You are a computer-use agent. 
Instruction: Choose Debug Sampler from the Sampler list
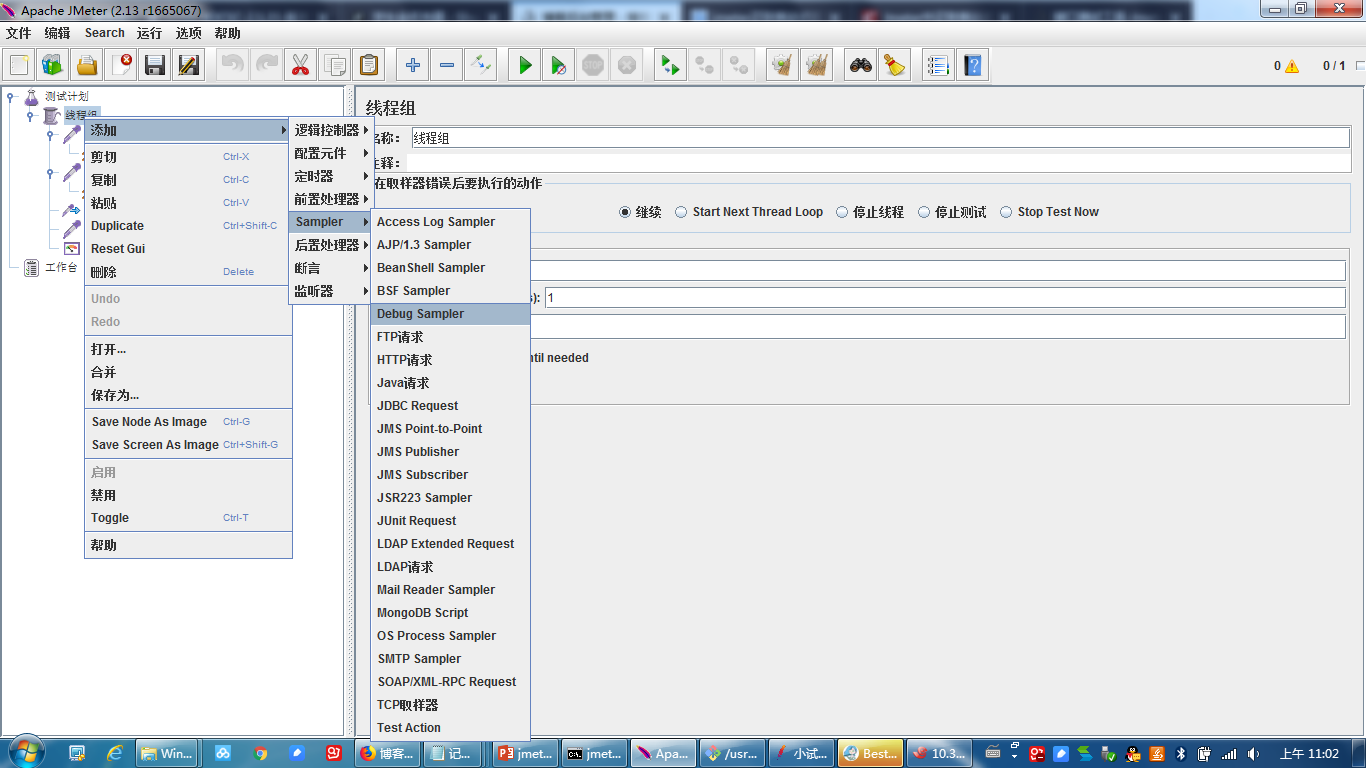coord(450,314)
